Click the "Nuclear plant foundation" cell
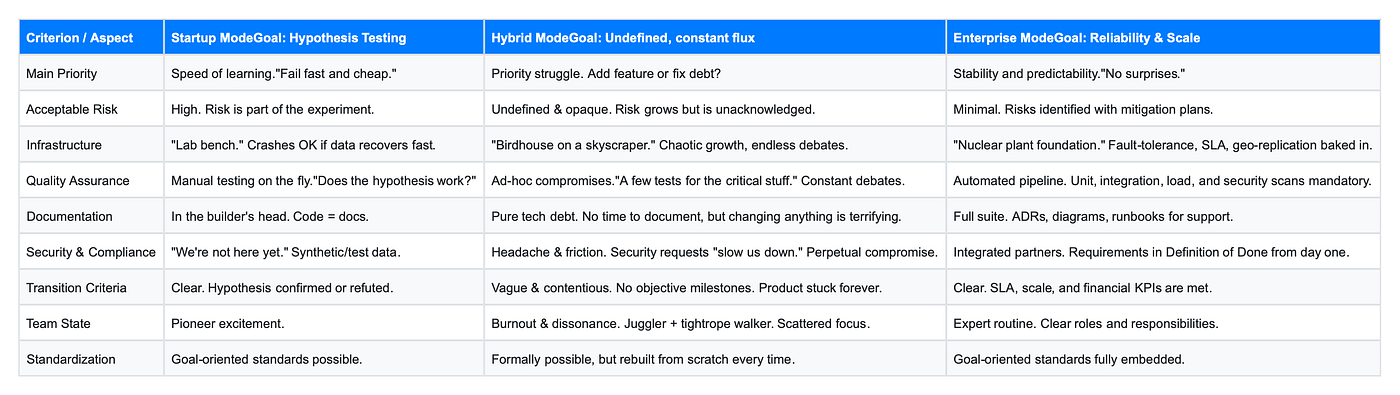This screenshot has height=395, width=1400. pyautogui.click(x=1163, y=144)
